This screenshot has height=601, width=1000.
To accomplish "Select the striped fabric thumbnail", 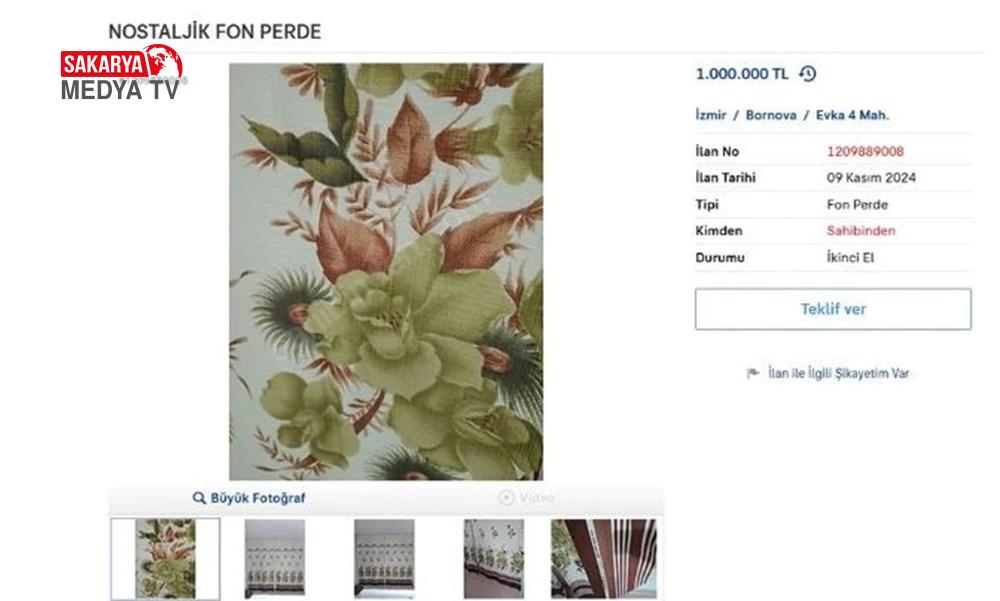I will pos(603,559).
